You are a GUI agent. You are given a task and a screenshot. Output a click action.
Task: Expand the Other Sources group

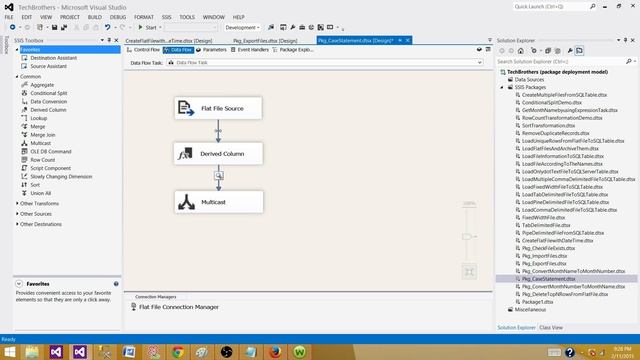17,214
